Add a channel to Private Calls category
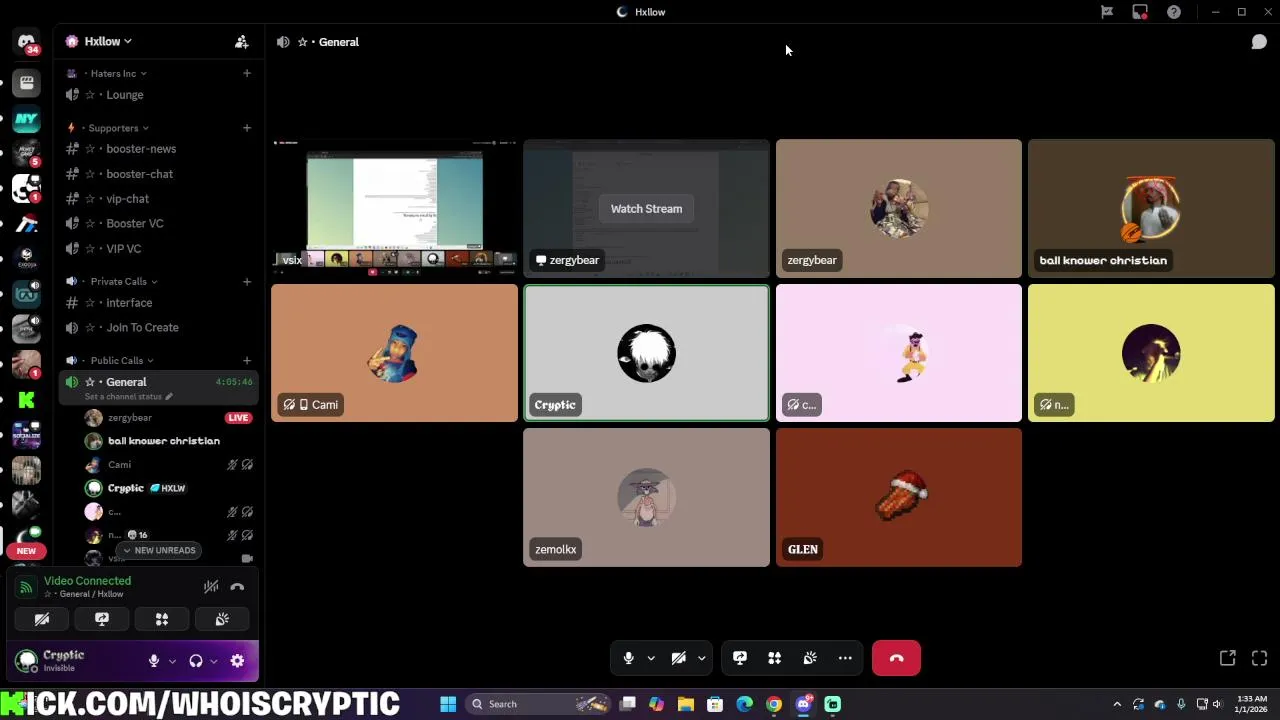The image size is (1280, 720). click(247, 281)
